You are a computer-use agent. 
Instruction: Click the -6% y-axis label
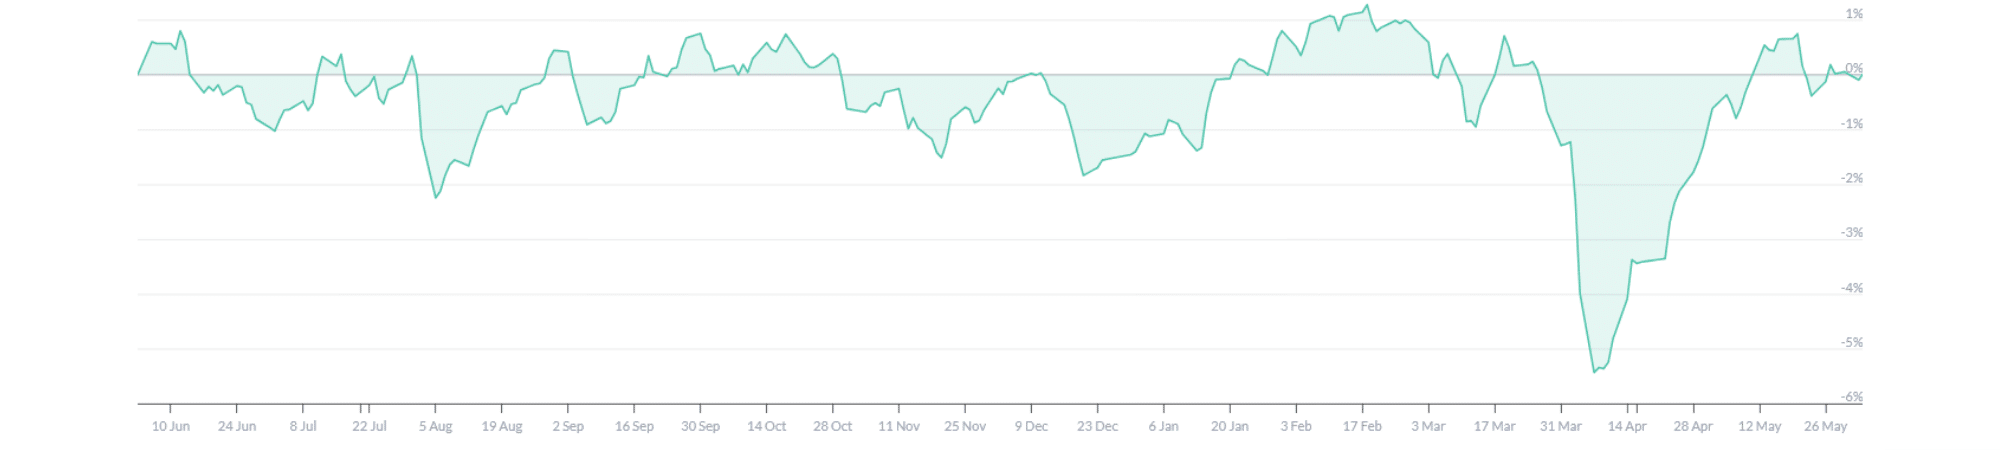tap(1852, 397)
